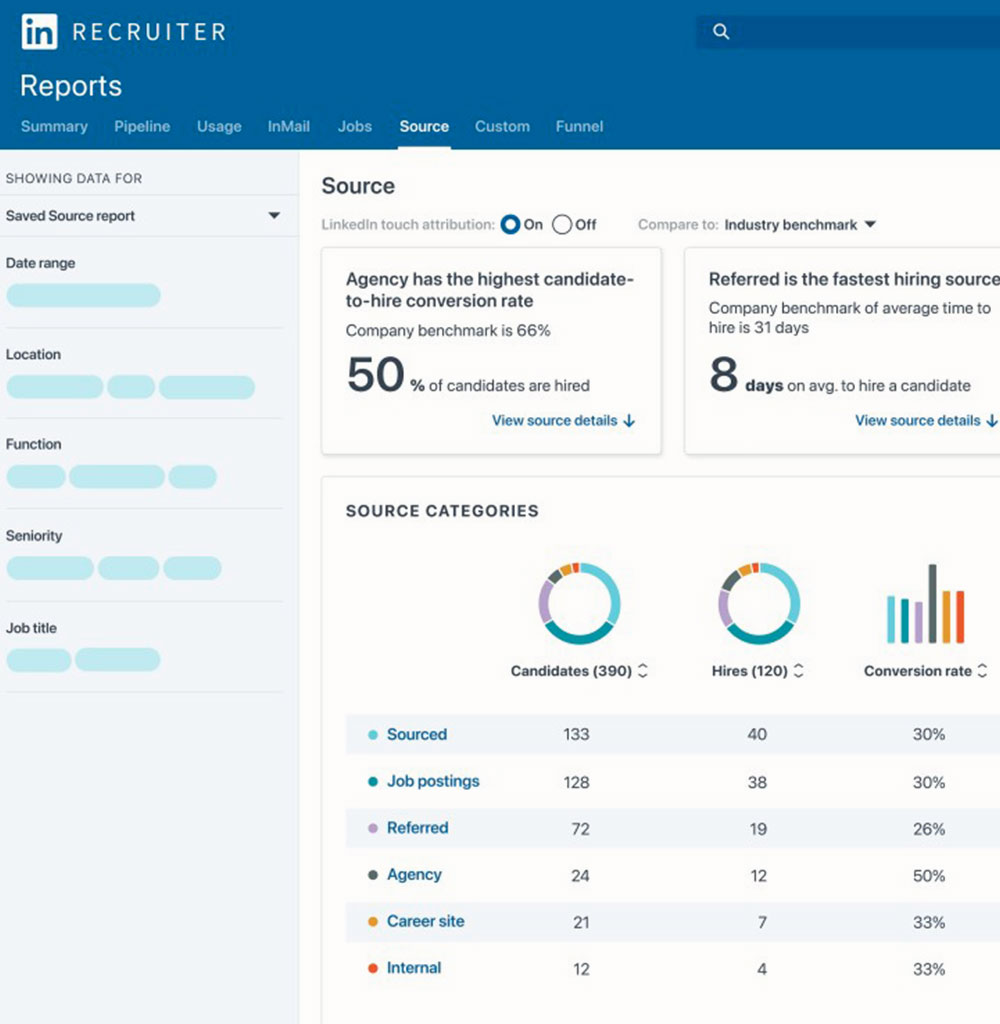View source details on Agency card
The image size is (1000, 1024).
tap(563, 421)
